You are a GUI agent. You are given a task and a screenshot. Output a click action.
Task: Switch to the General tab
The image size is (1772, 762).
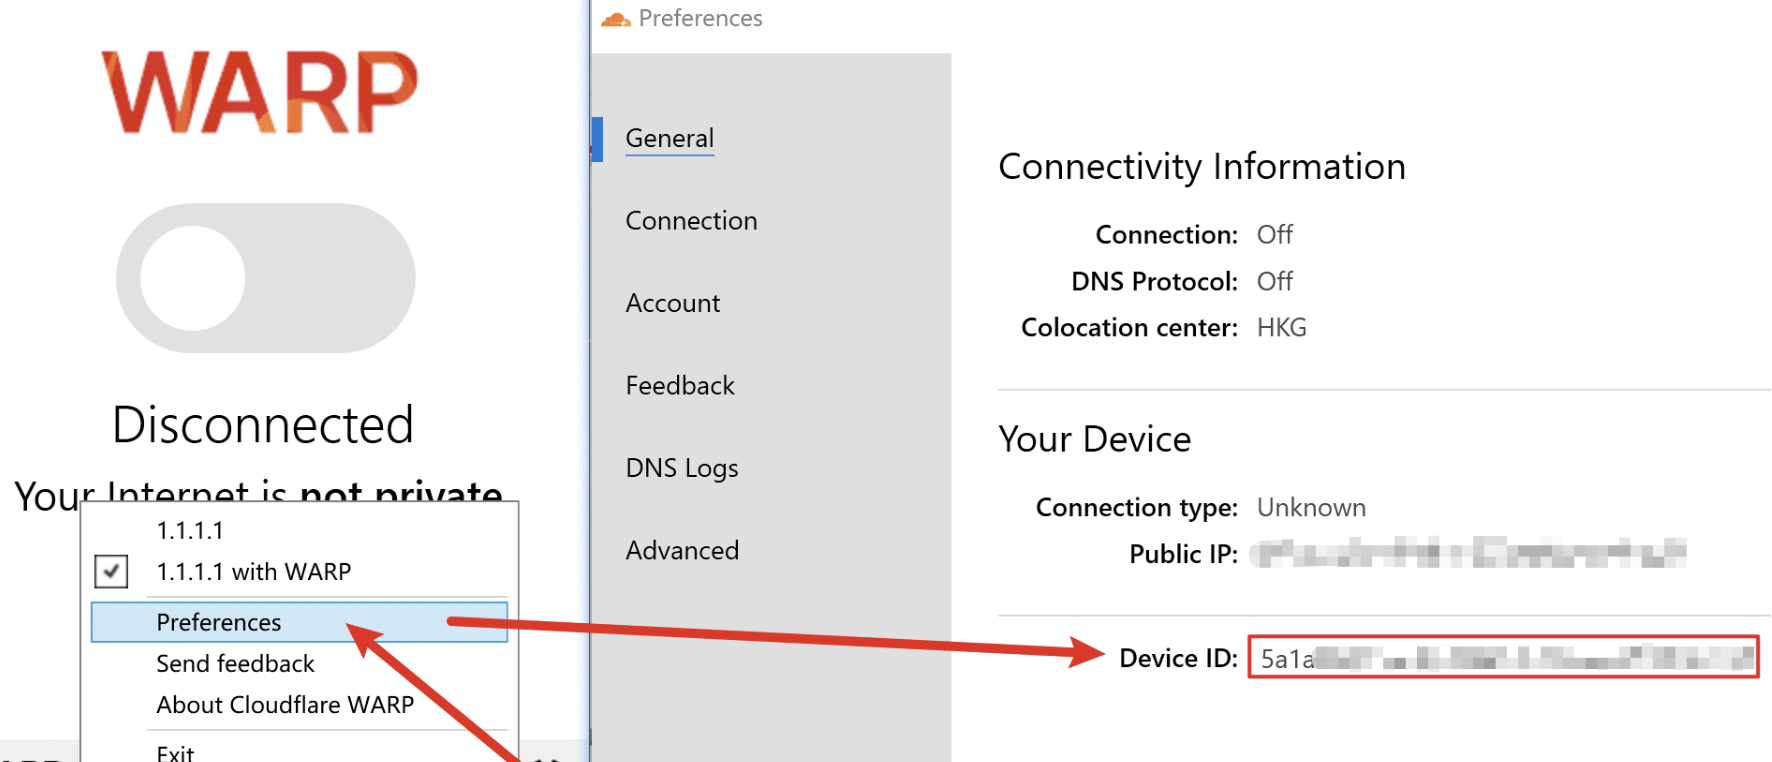pos(669,138)
